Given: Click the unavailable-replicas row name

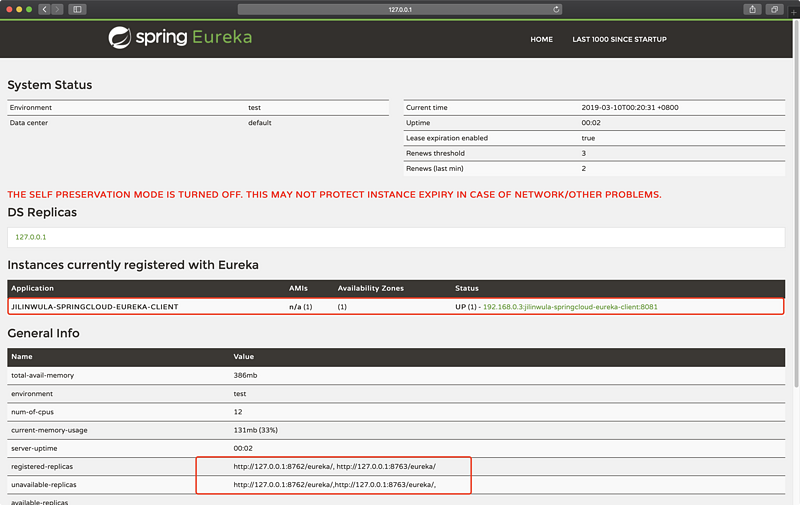Looking at the screenshot, I should click(43, 485).
